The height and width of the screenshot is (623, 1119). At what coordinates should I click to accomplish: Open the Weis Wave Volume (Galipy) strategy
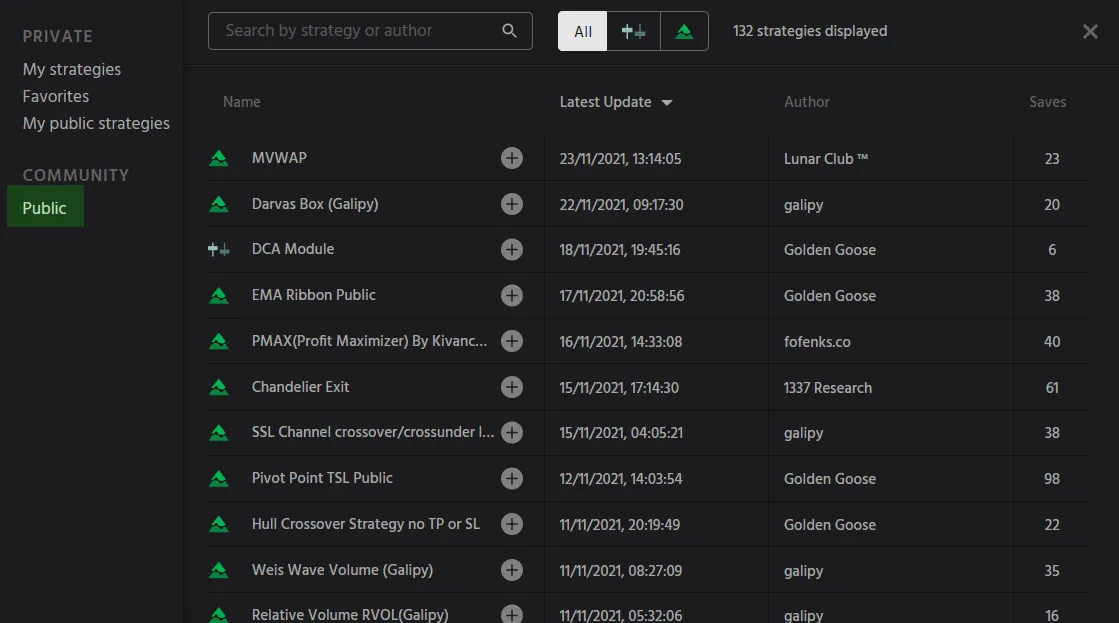pyautogui.click(x=342, y=569)
